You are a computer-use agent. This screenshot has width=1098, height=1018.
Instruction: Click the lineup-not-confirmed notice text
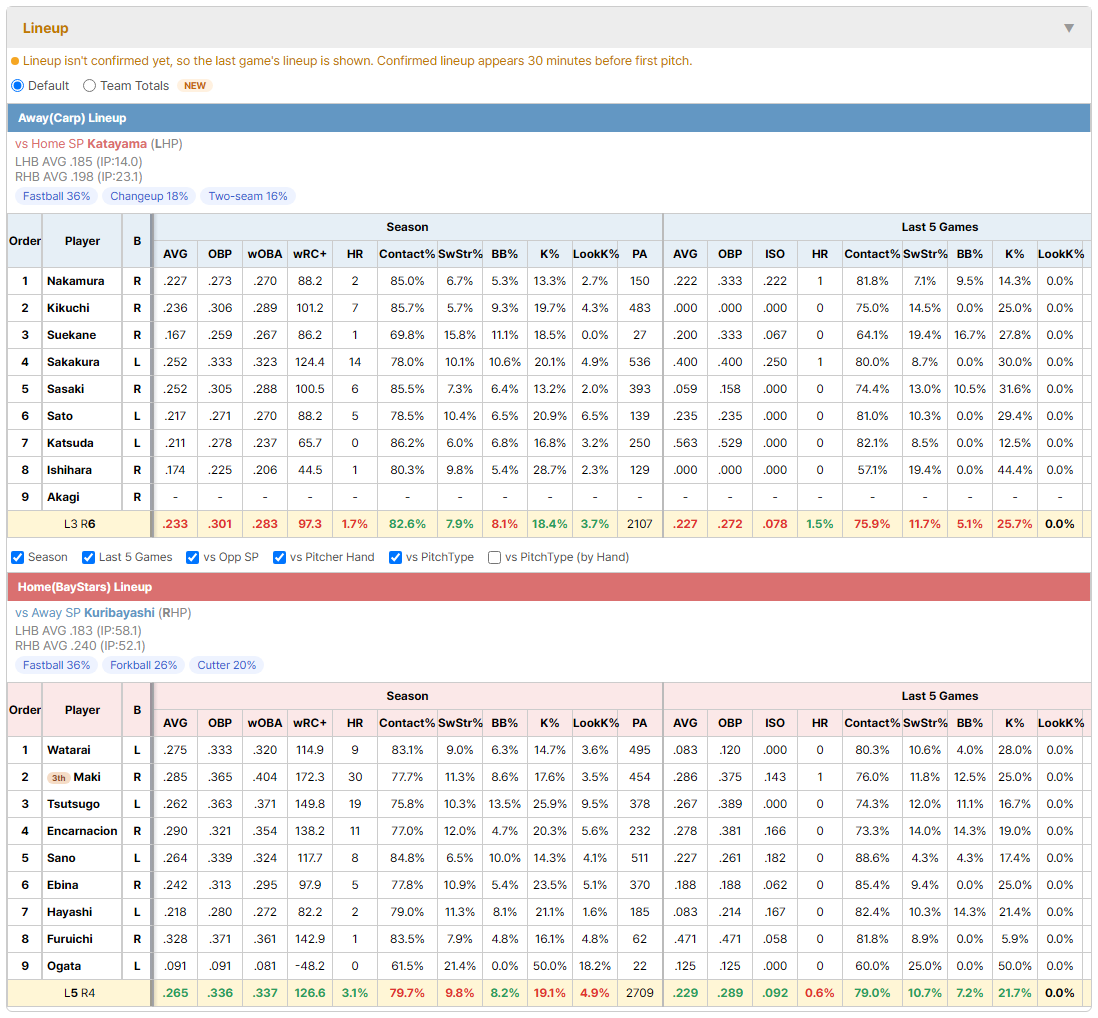(x=357, y=61)
